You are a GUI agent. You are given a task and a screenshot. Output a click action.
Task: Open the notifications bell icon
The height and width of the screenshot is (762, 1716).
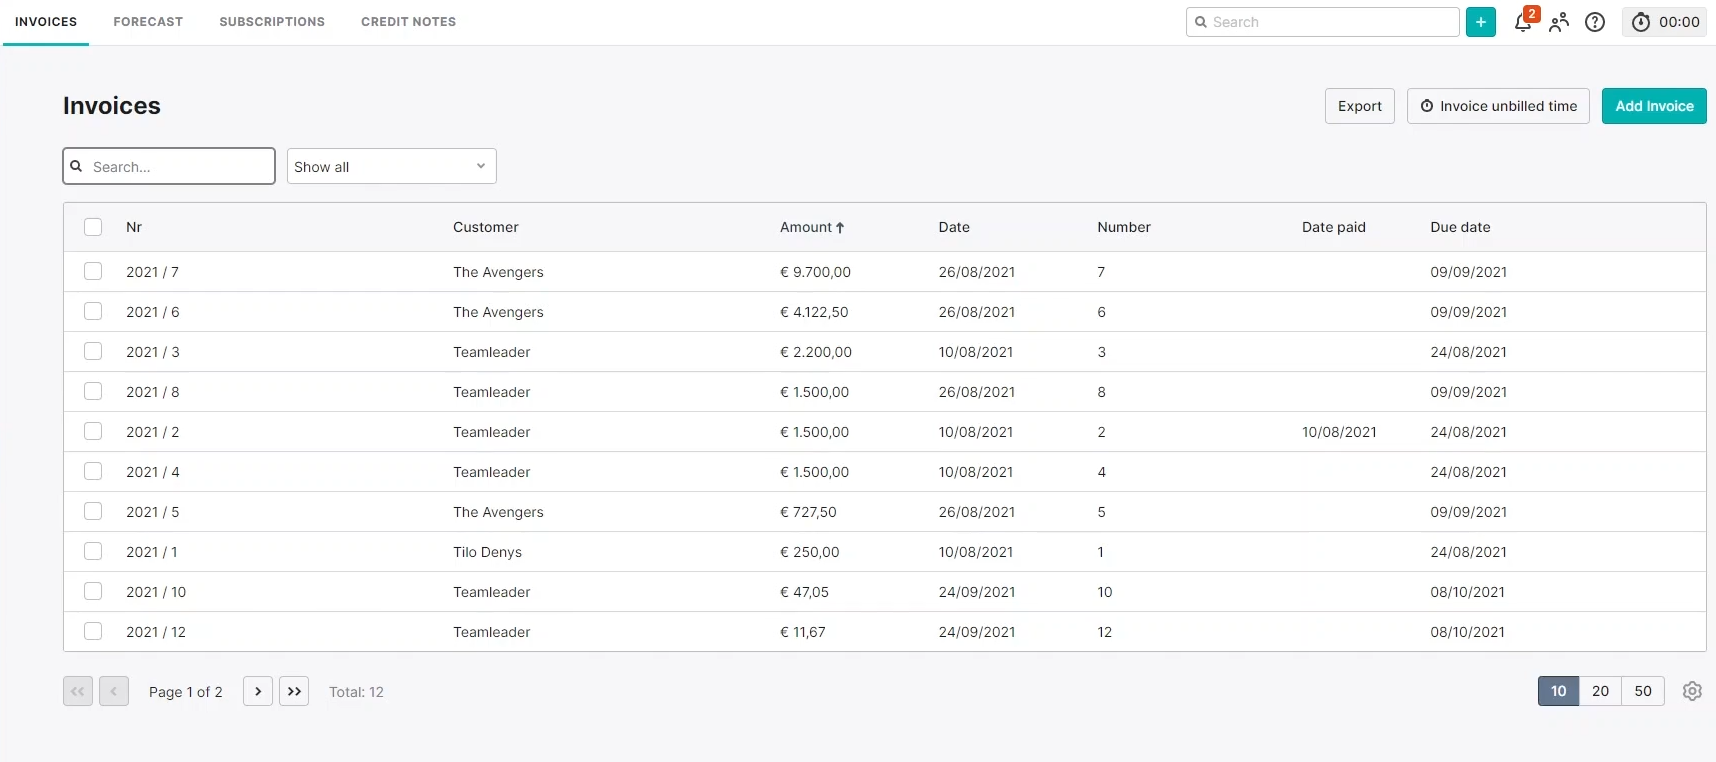(x=1523, y=22)
